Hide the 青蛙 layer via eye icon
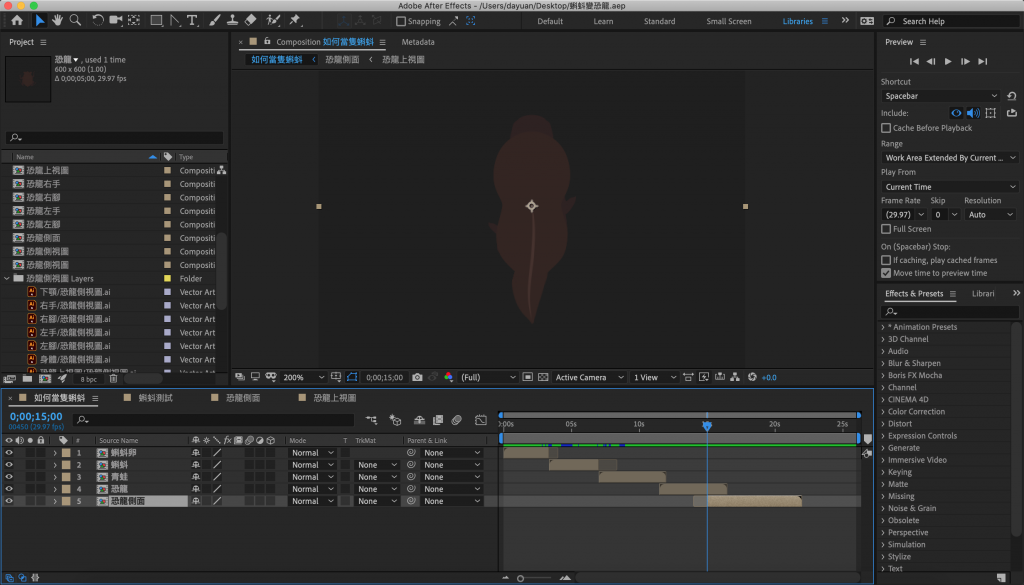 [x=9, y=477]
